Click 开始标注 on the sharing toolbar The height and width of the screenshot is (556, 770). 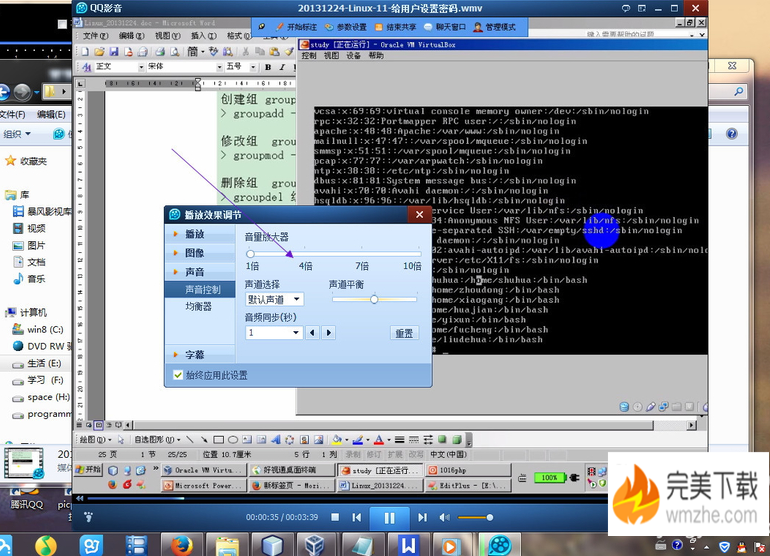point(296,27)
